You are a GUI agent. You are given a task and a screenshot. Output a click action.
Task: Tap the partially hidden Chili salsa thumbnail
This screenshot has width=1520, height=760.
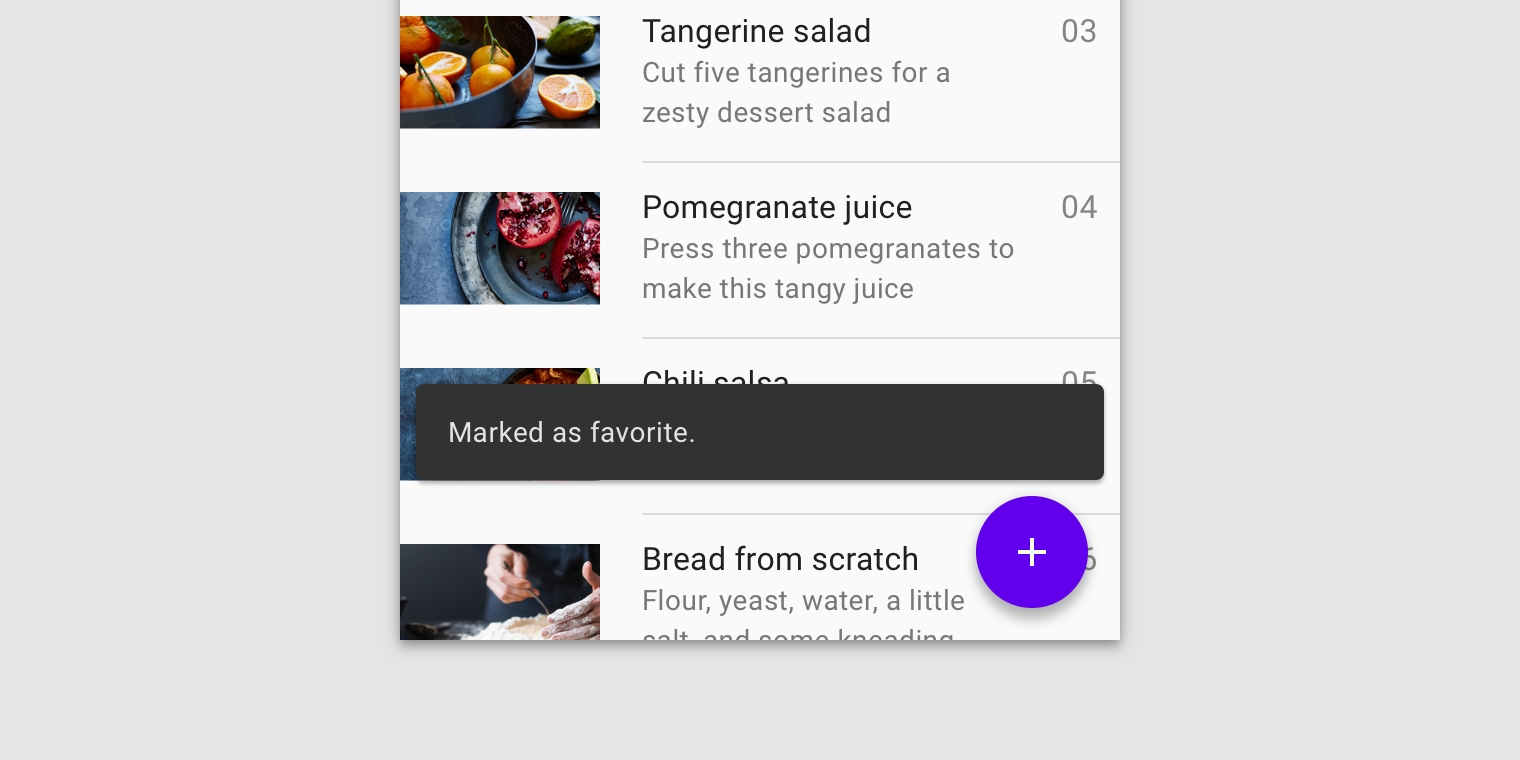(x=499, y=376)
